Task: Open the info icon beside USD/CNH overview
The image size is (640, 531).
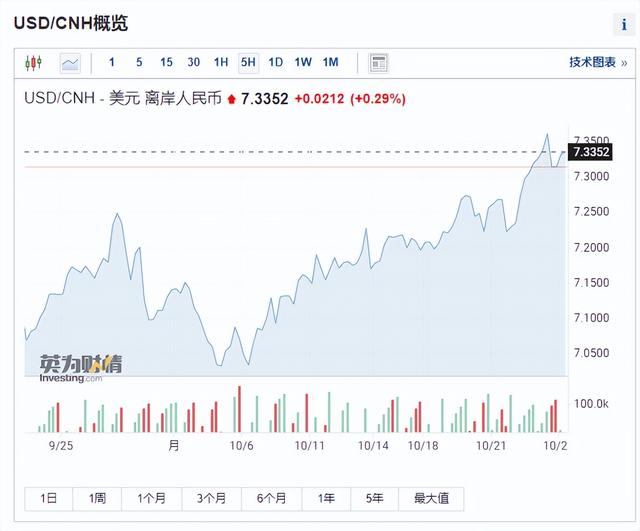Action: (x=620, y=25)
